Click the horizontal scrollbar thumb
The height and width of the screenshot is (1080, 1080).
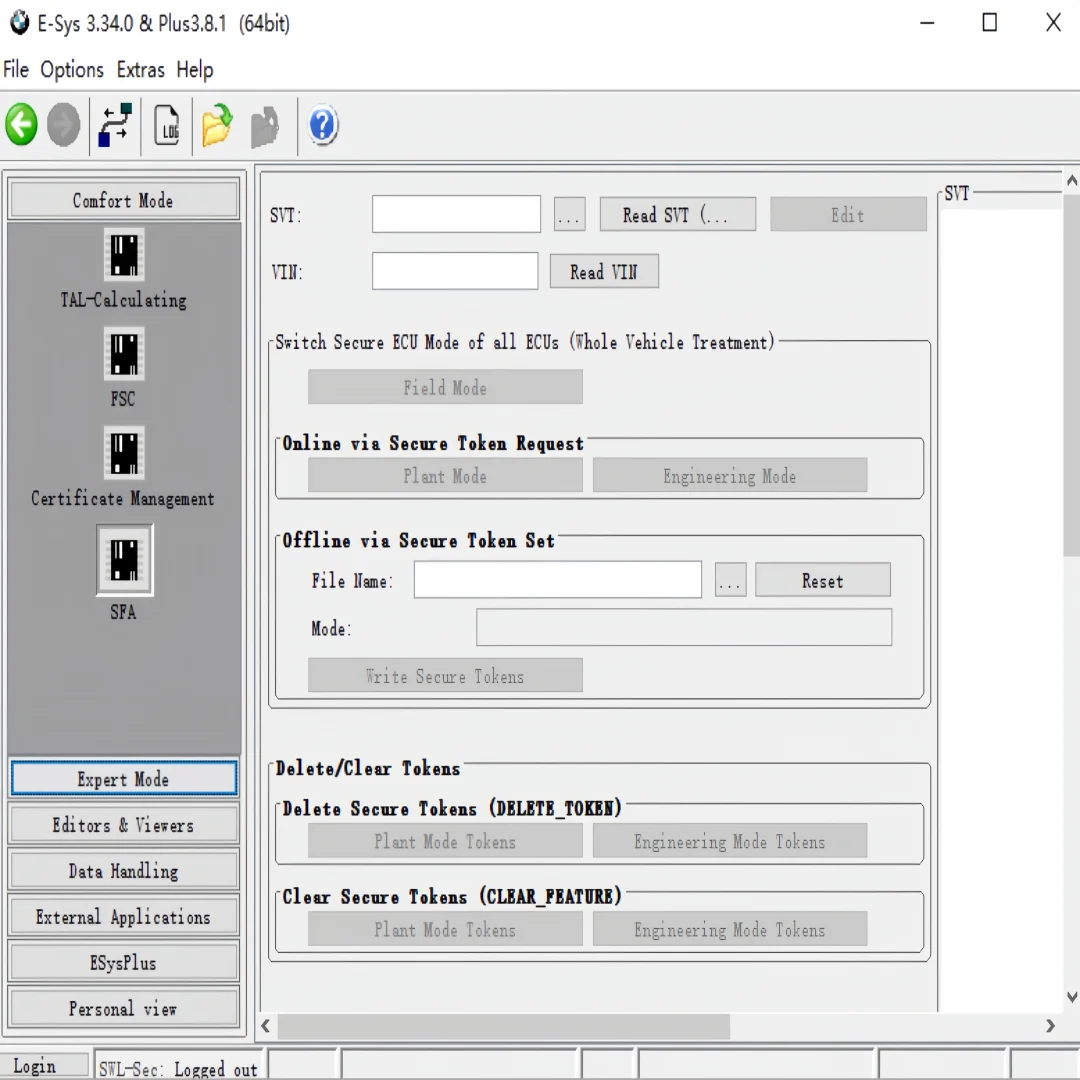tap(503, 1026)
